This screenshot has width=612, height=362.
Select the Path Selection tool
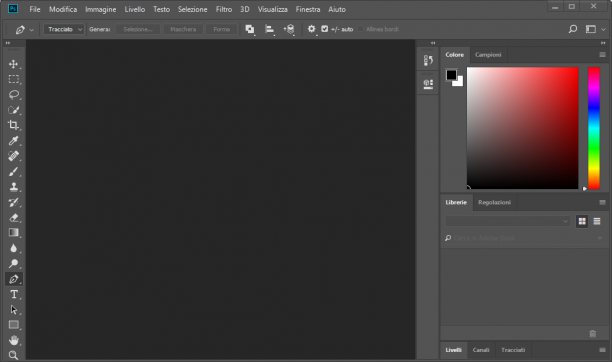pyautogui.click(x=14, y=310)
